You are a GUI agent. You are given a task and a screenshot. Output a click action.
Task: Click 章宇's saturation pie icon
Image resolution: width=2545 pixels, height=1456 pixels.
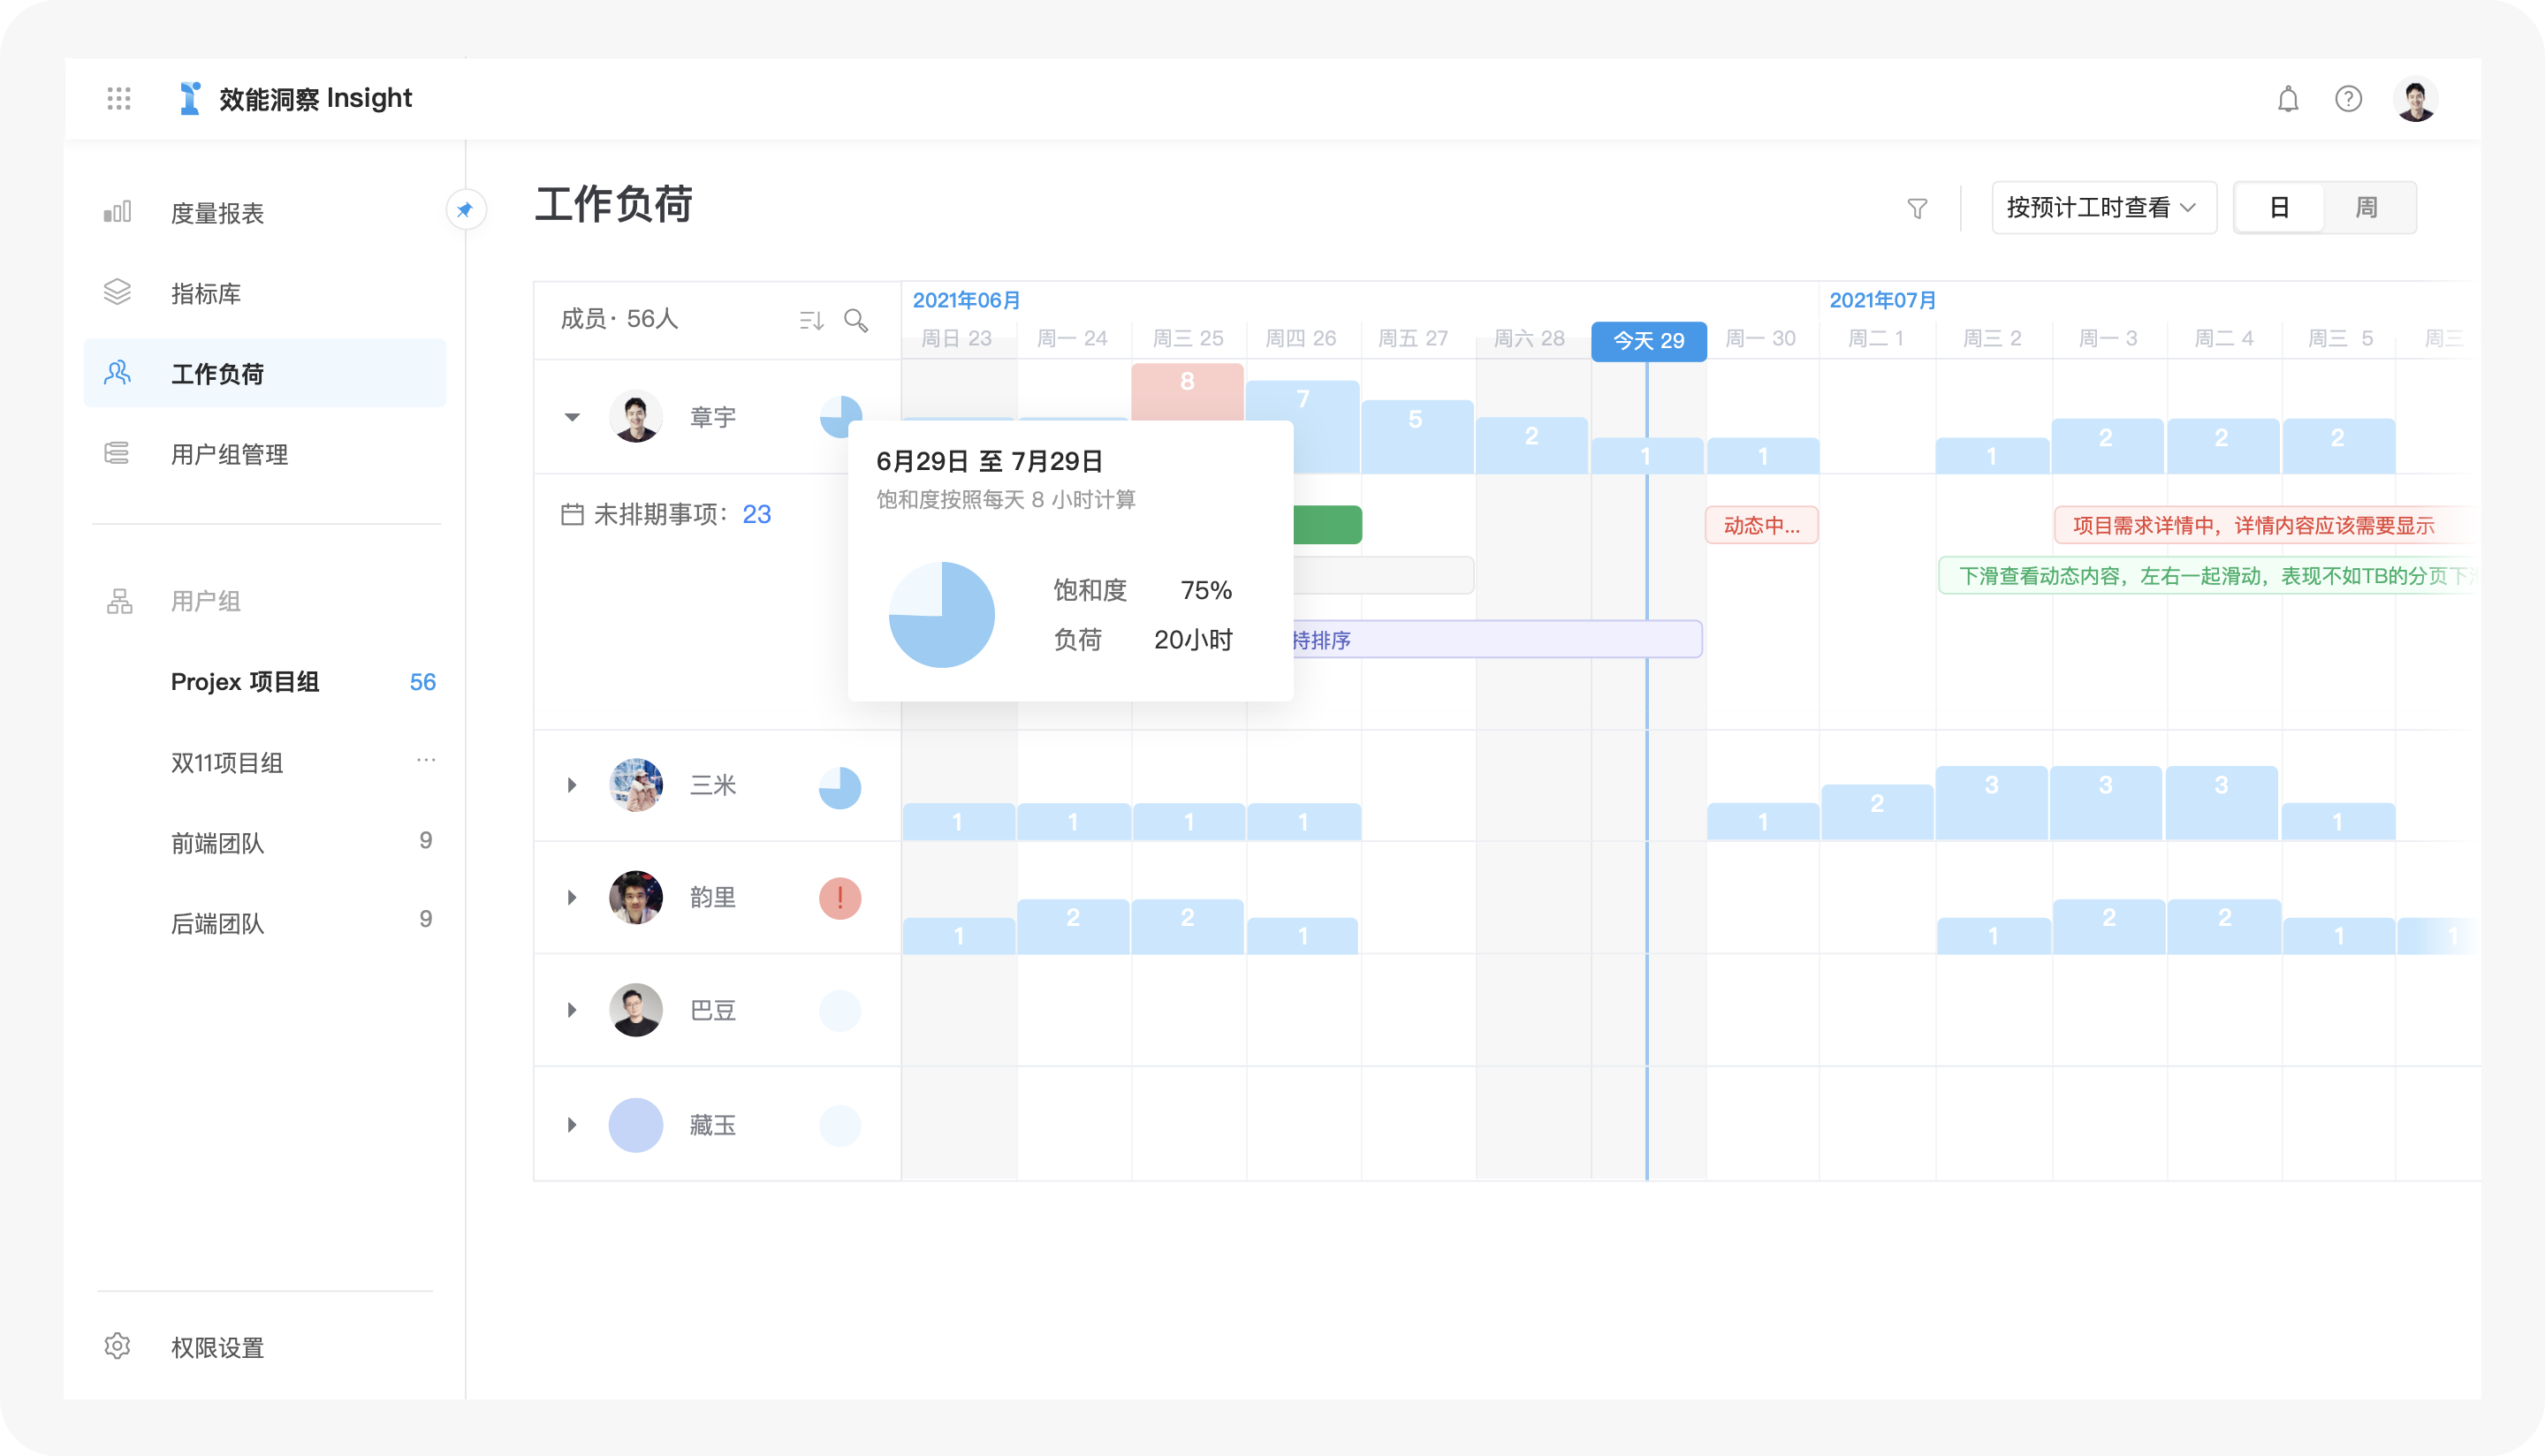point(841,416)
